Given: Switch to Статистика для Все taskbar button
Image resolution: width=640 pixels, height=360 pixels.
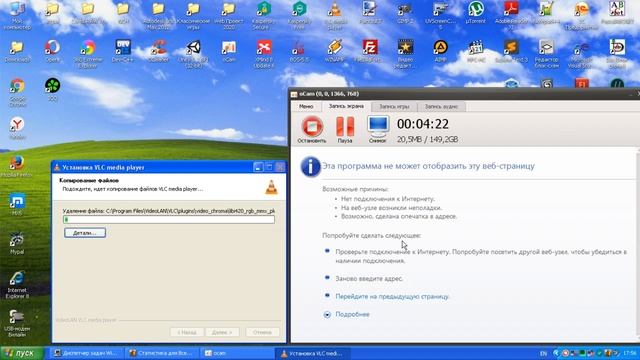Looking at the screenshot, I should [x=161, y=353].
